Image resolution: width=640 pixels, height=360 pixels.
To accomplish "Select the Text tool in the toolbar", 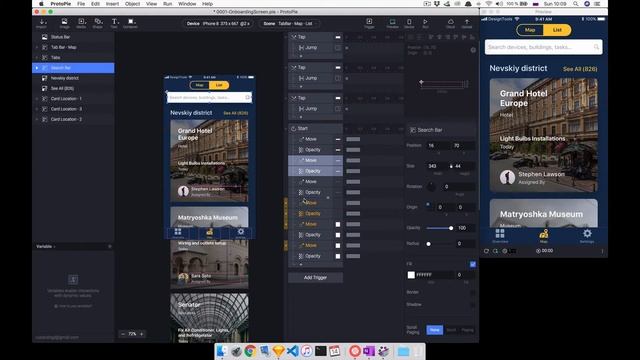I will [114, 23].
